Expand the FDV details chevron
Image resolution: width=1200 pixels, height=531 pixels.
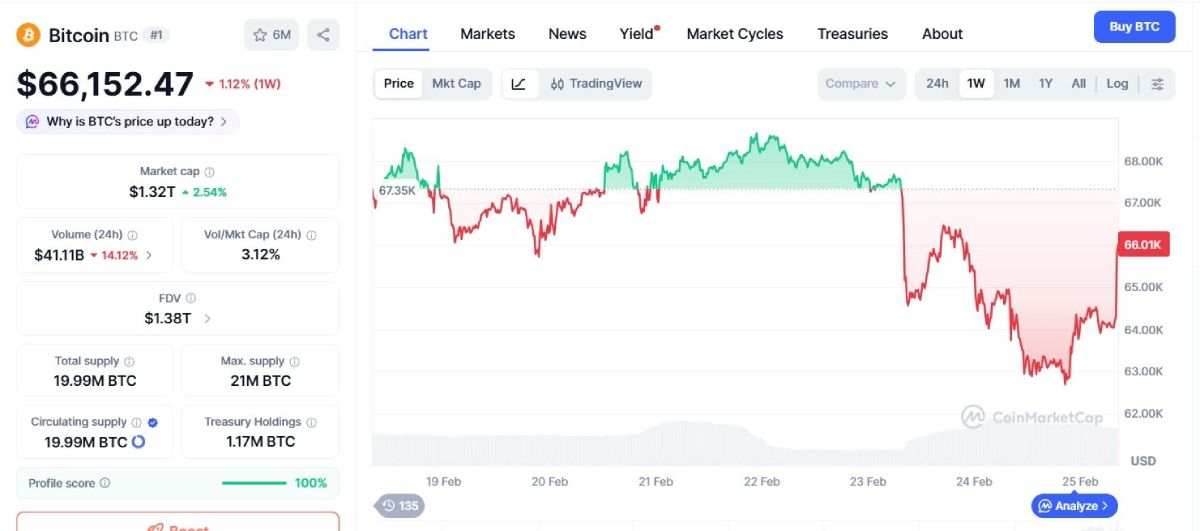click(207, 319)
